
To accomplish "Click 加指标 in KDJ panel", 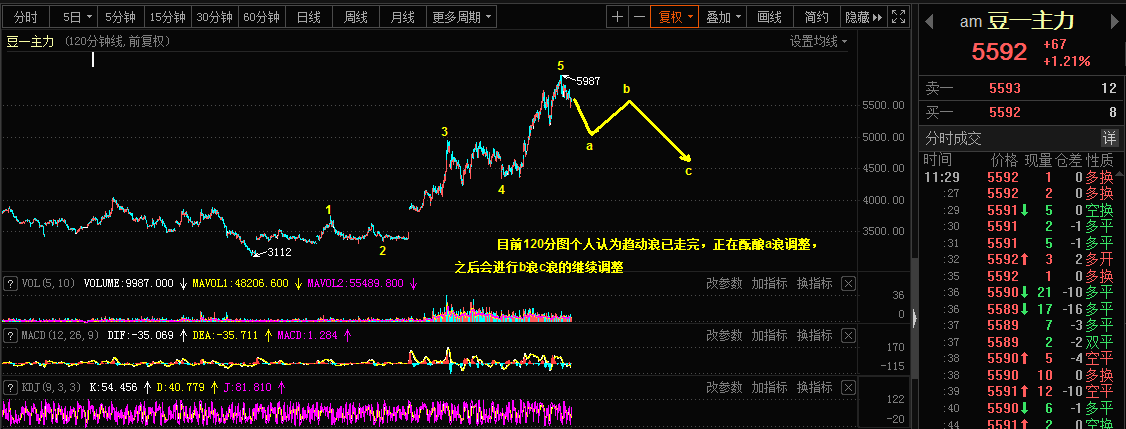I will [x=769, y=387].
